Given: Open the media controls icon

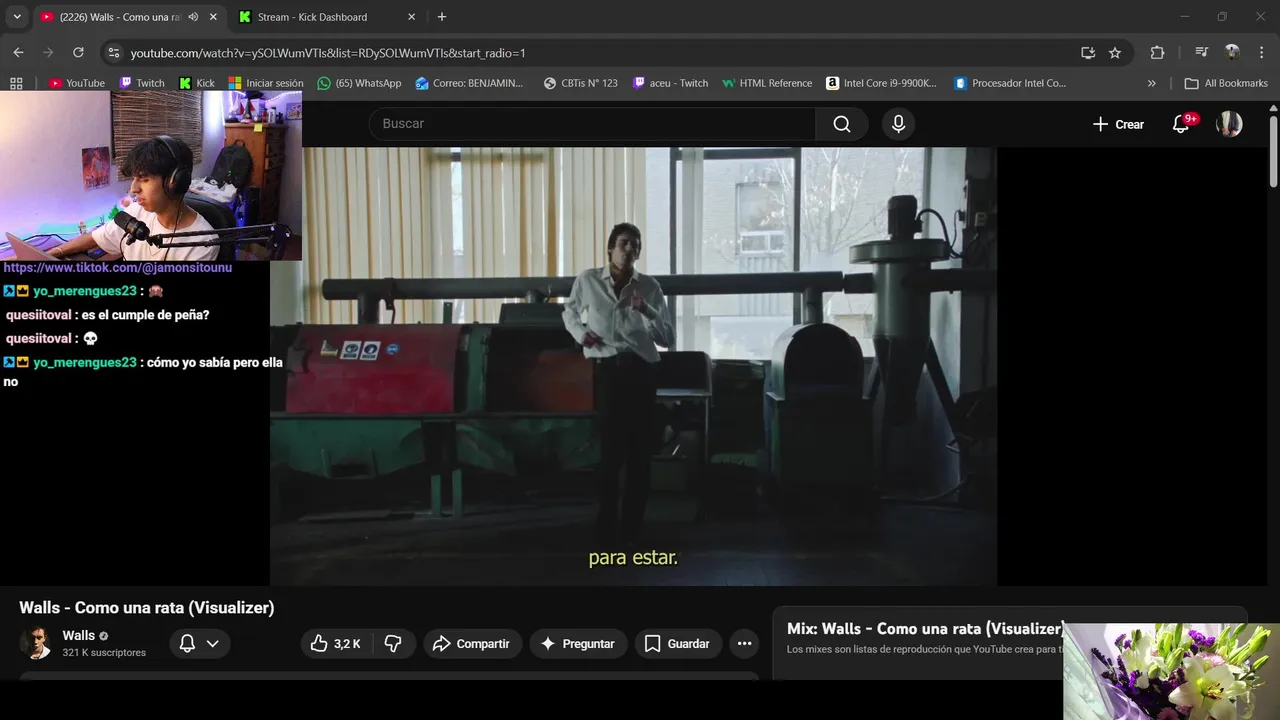Looking at the screenshot, I should pyautogui.click(x=1202, y=53).
